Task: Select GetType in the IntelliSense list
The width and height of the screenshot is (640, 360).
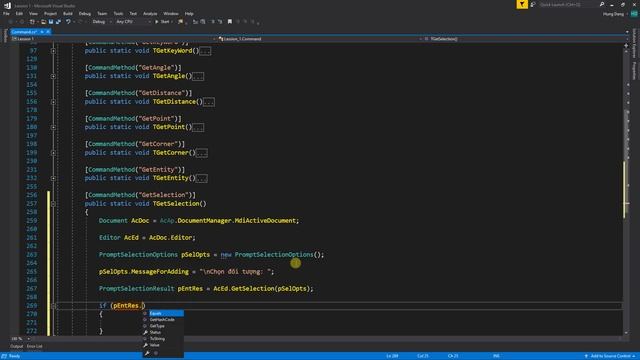Action: click(163, 326)
